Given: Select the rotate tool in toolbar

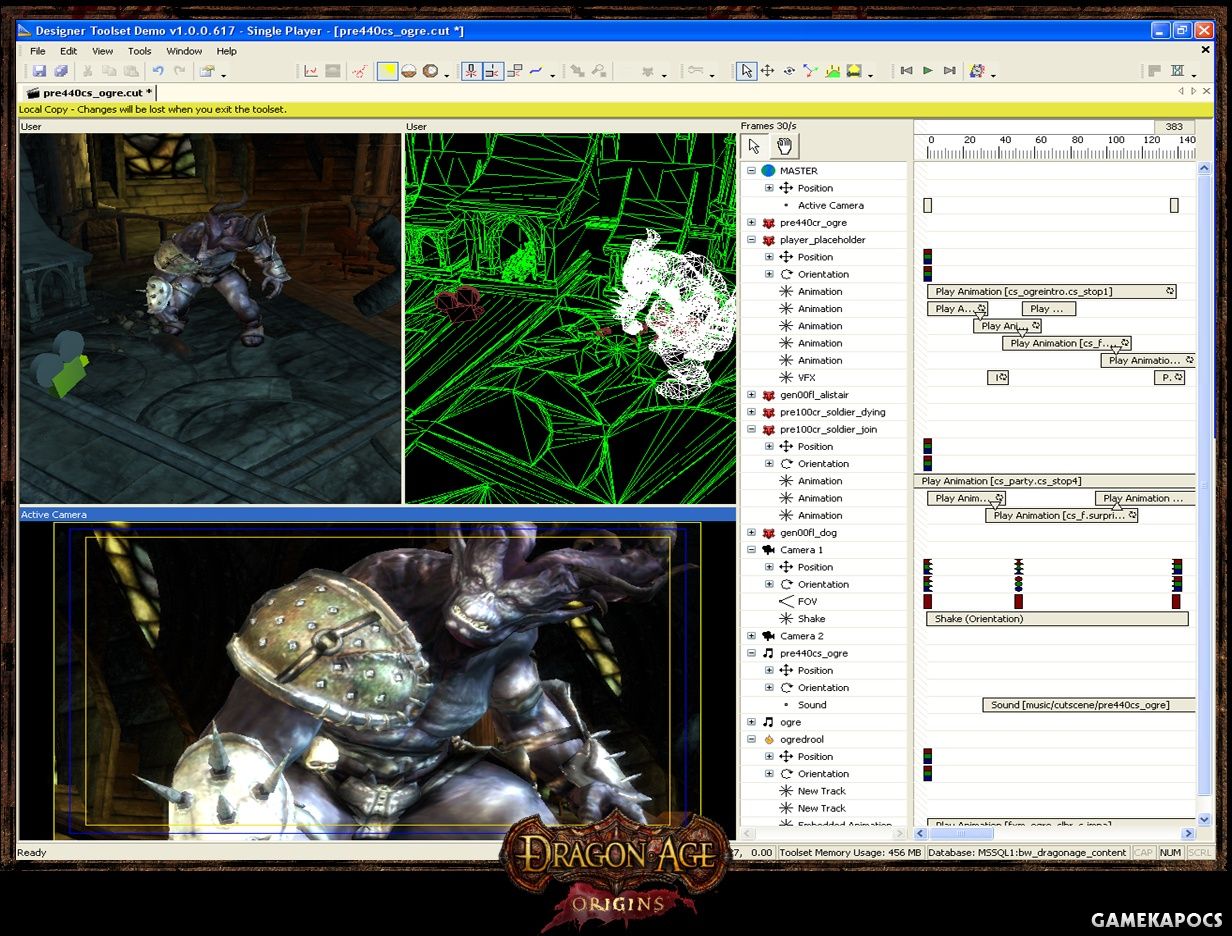Looking at the screenshot, I should point(789,71).
